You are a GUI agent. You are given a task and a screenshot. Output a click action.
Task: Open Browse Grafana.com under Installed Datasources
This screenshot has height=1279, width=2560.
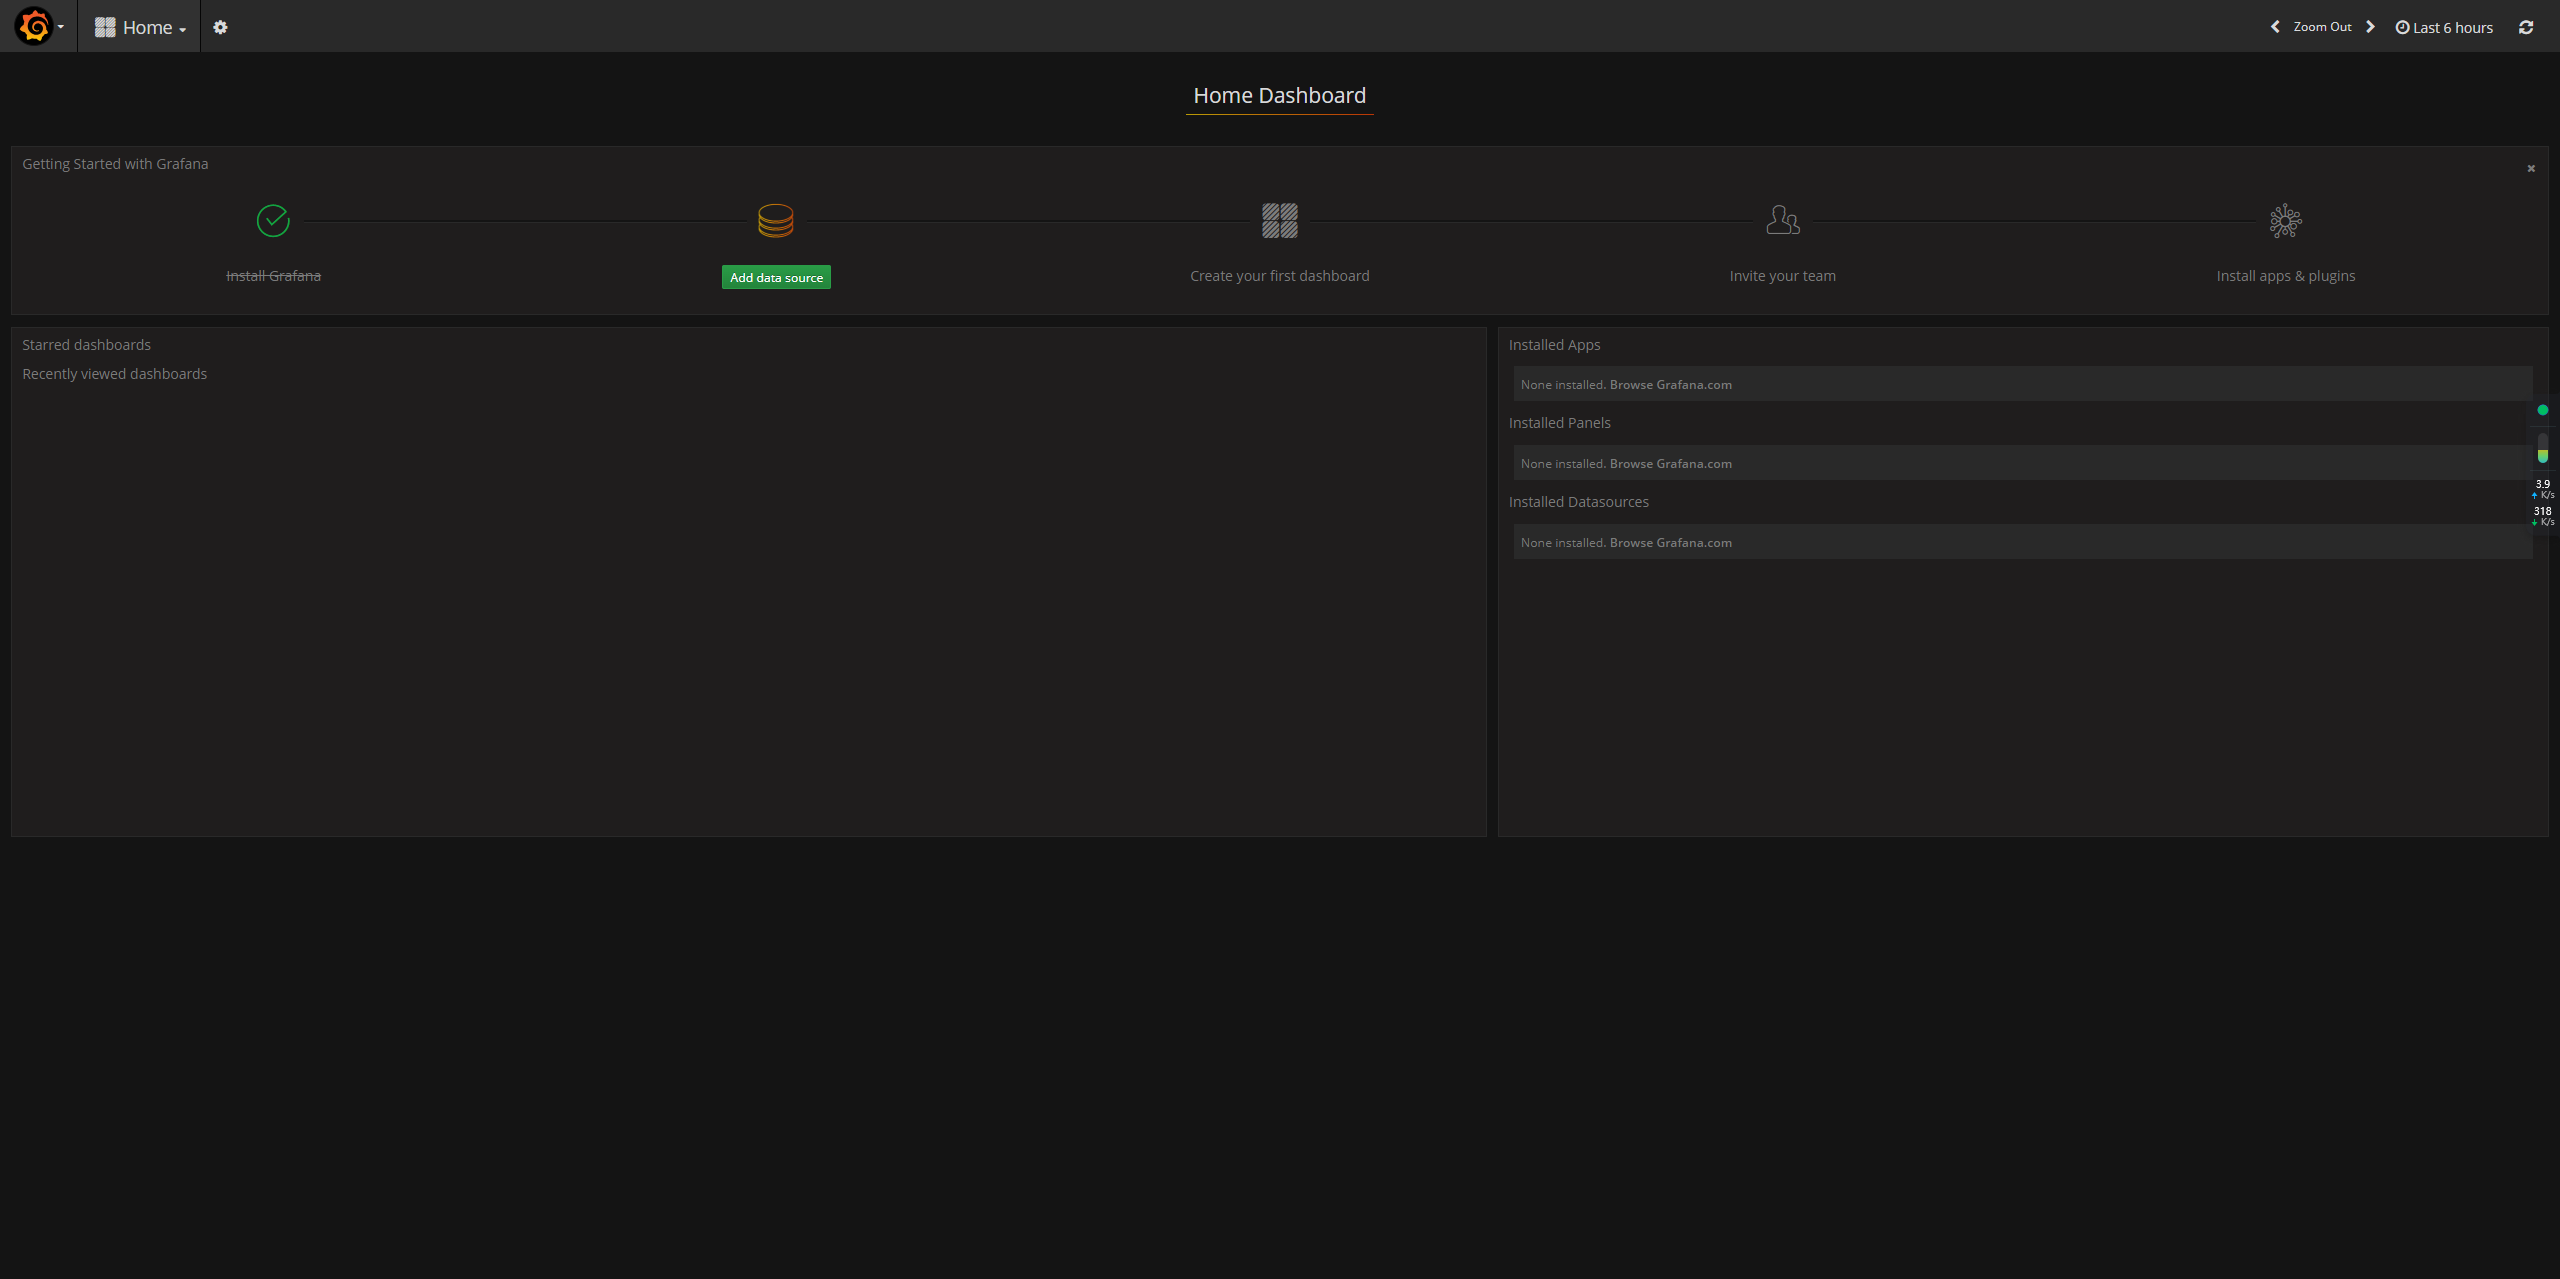click(x=1670, y=543)
